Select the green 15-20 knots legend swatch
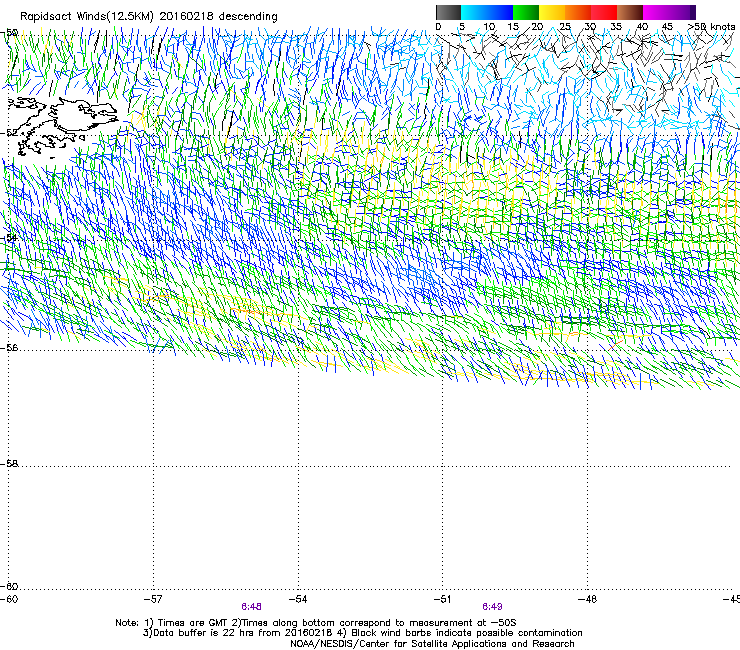Viewport: 740px width, 650px height. tap(526, 12)
